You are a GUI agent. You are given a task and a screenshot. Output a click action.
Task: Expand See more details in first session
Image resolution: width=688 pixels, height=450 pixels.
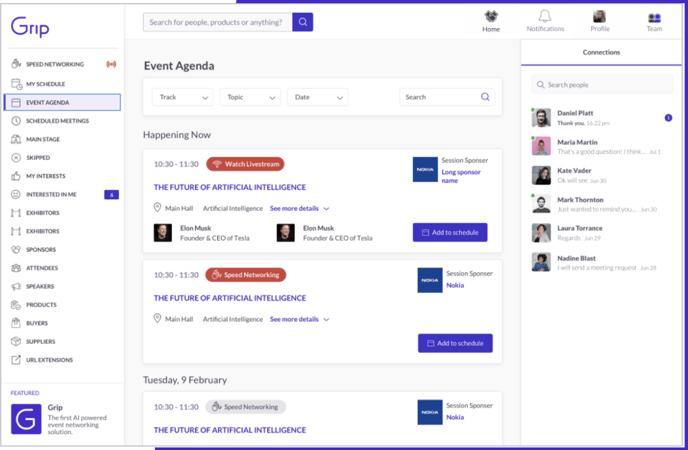tap(299, 208)
